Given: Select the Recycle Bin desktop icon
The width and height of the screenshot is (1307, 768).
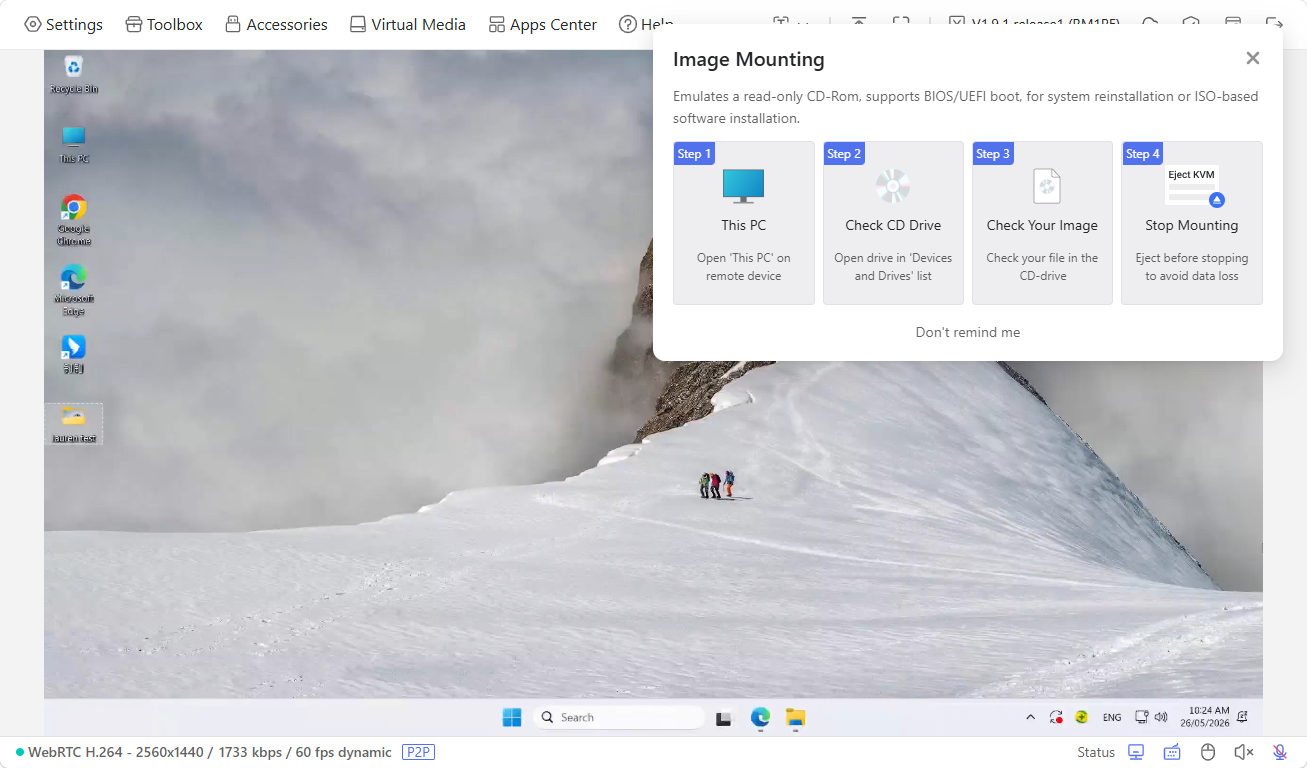Looking at the screenshot, I should point(74,75).
